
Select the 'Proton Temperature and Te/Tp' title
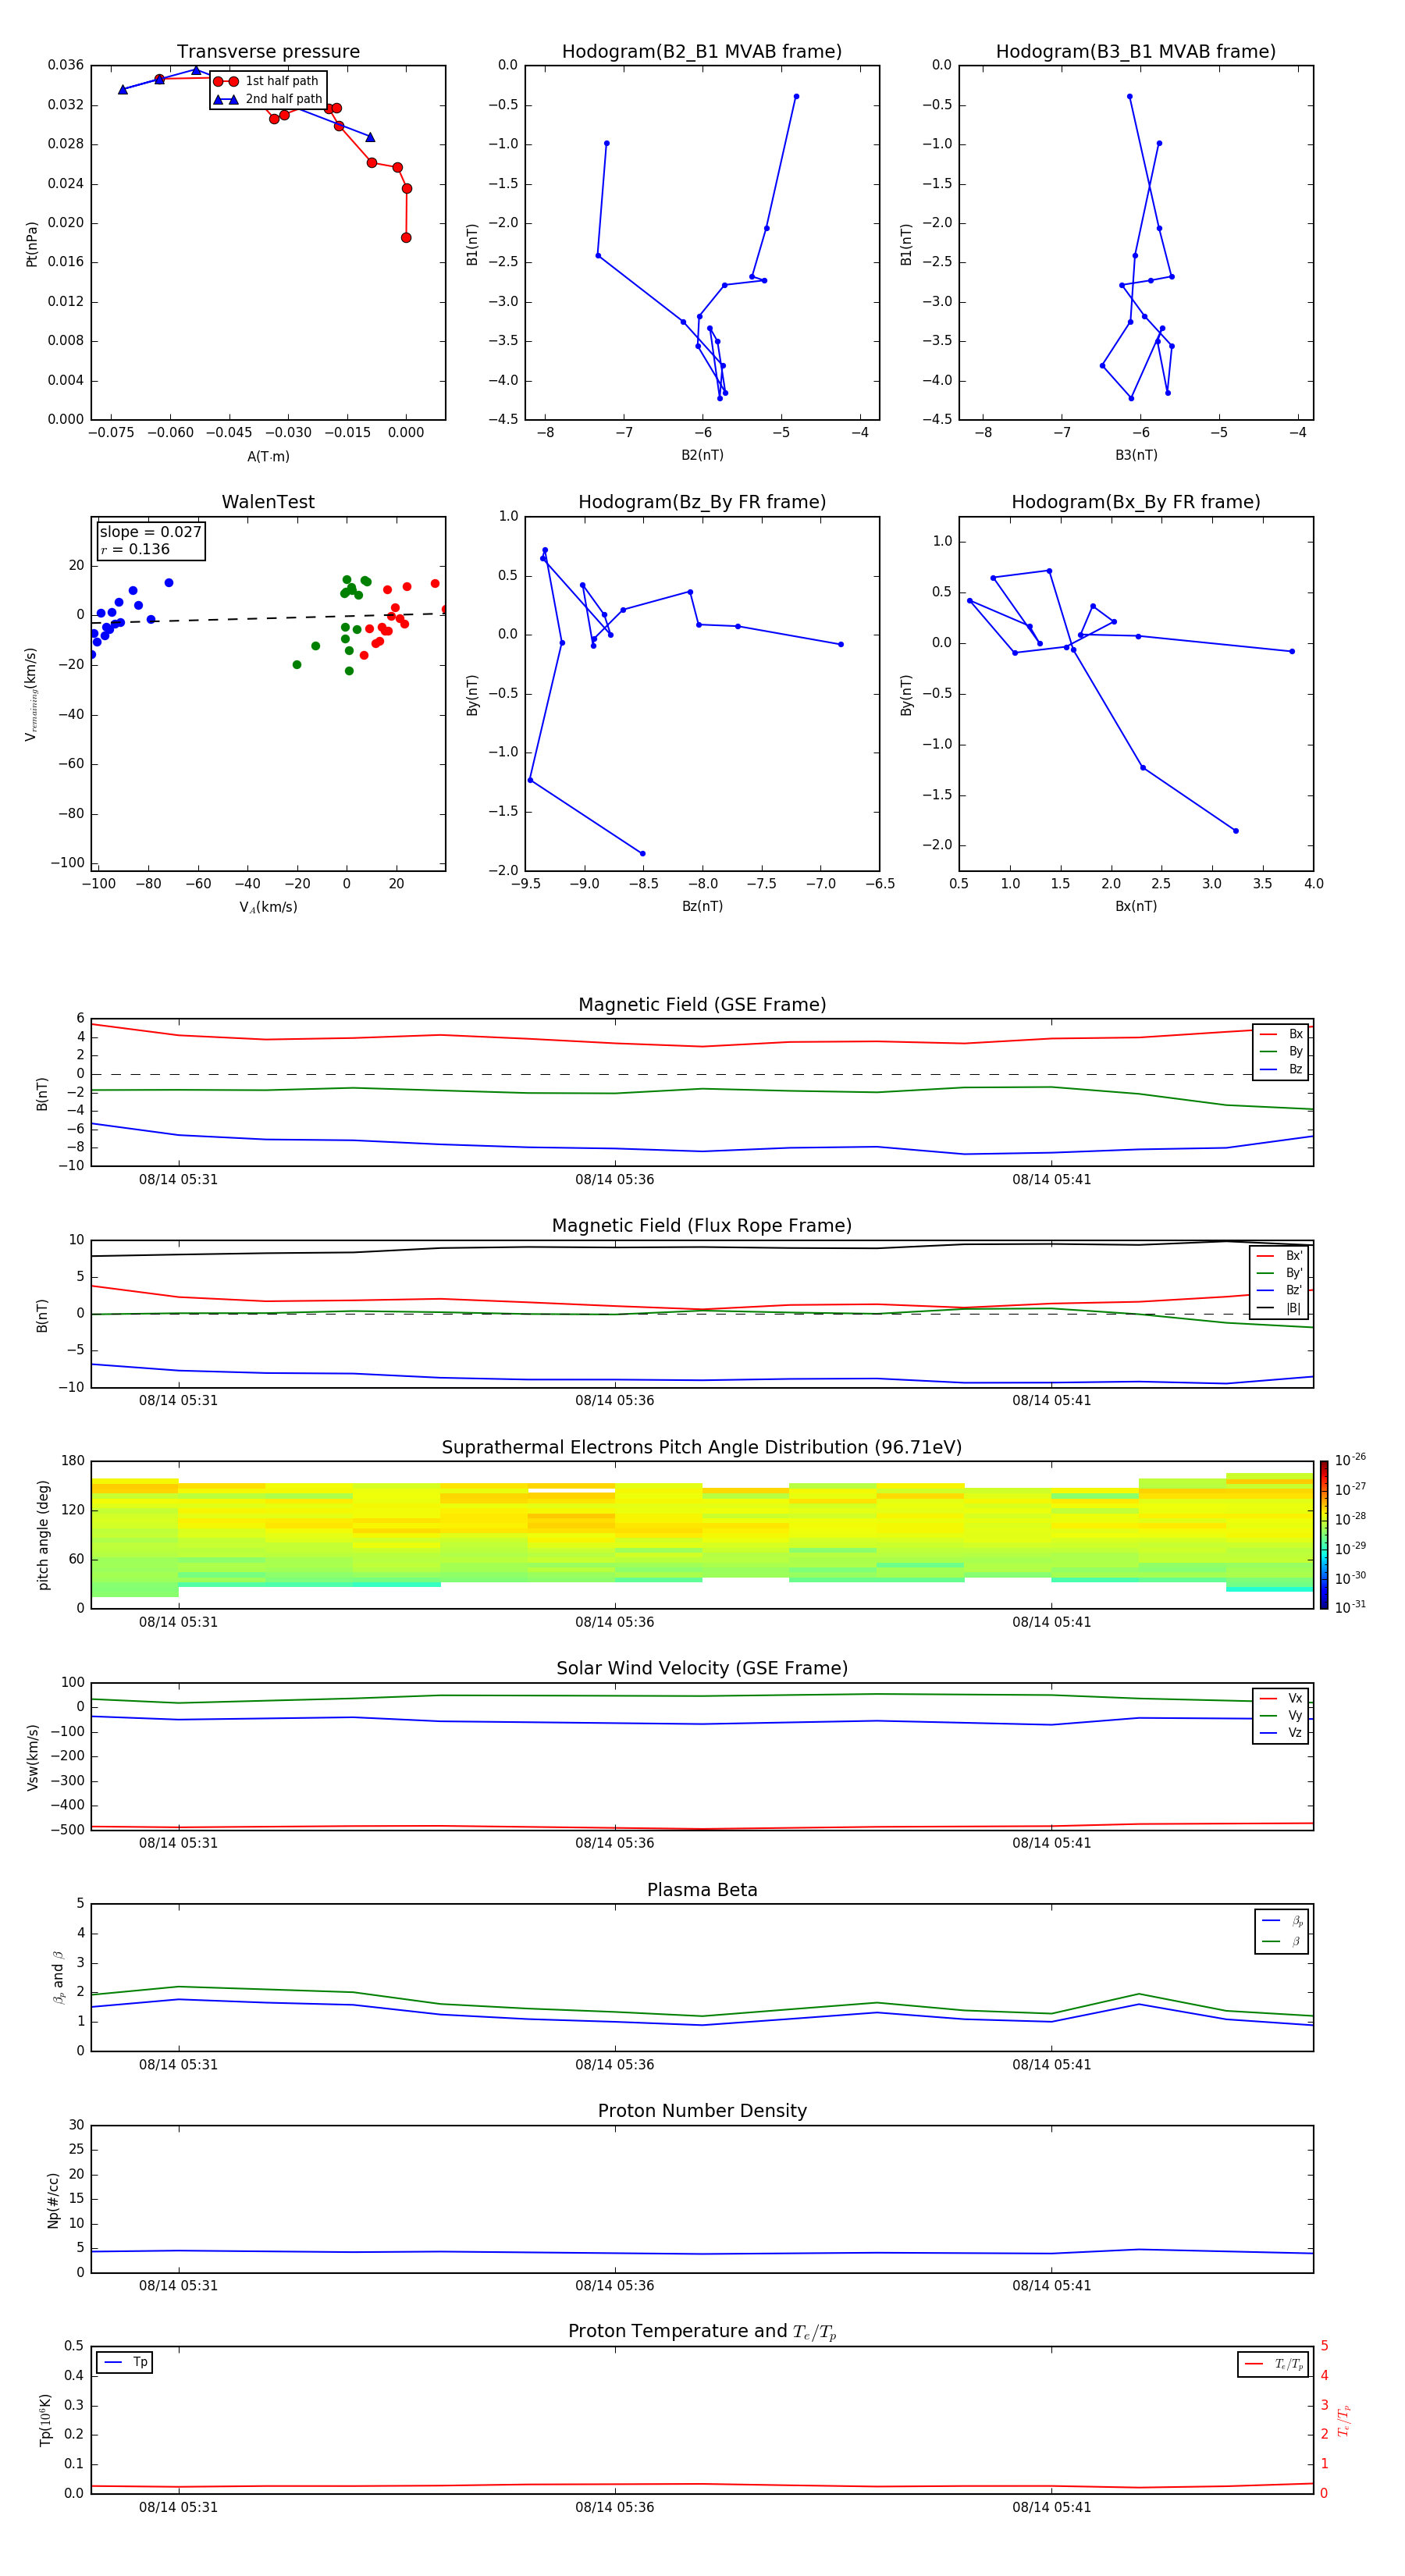tap(702, 2332)
